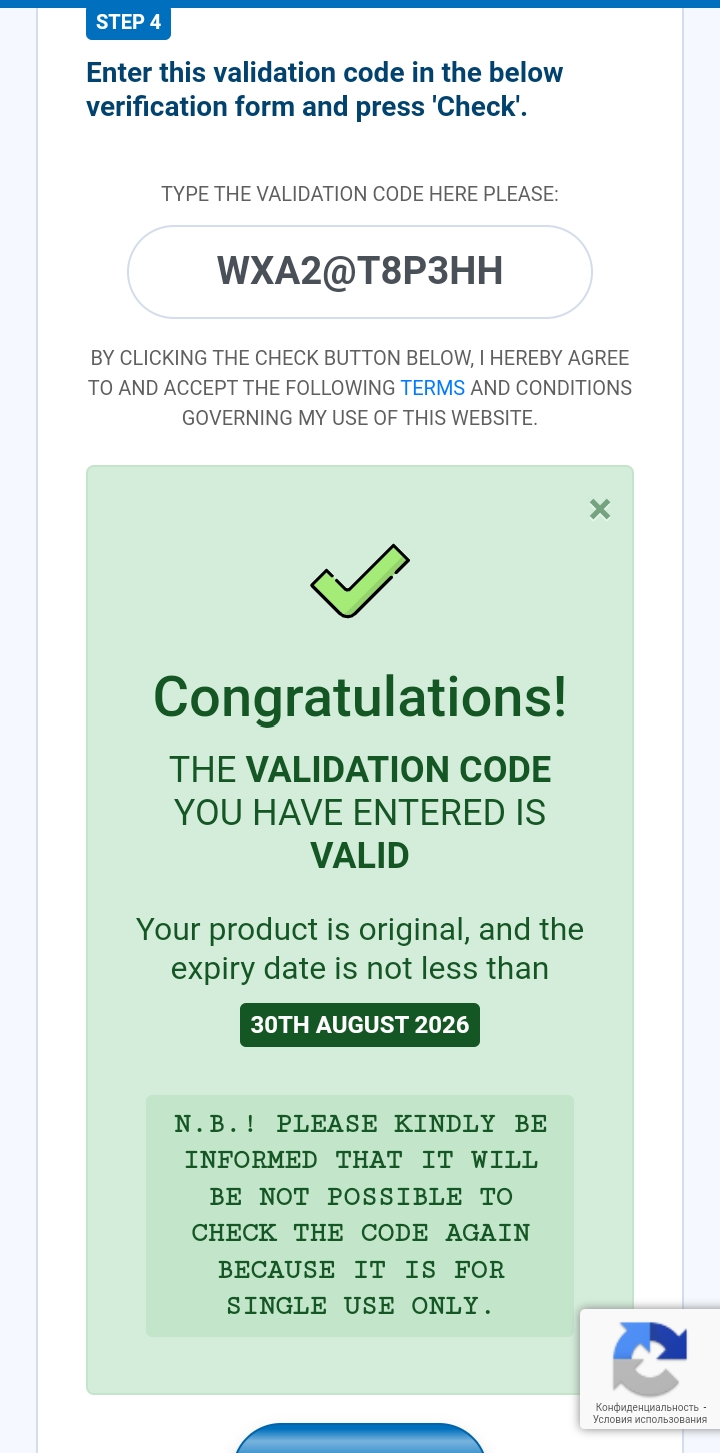Click the Congratulations! heading
This screenshot has width=720, height=1453.
coord(360,697)
